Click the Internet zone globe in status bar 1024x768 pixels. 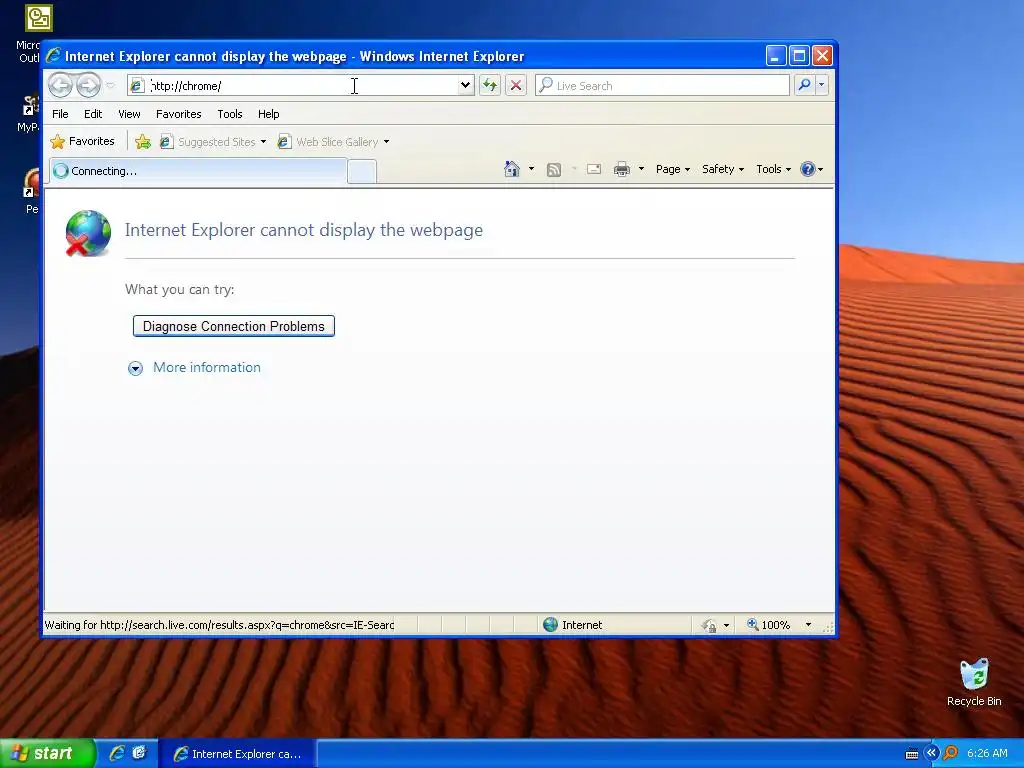point(551,625)
